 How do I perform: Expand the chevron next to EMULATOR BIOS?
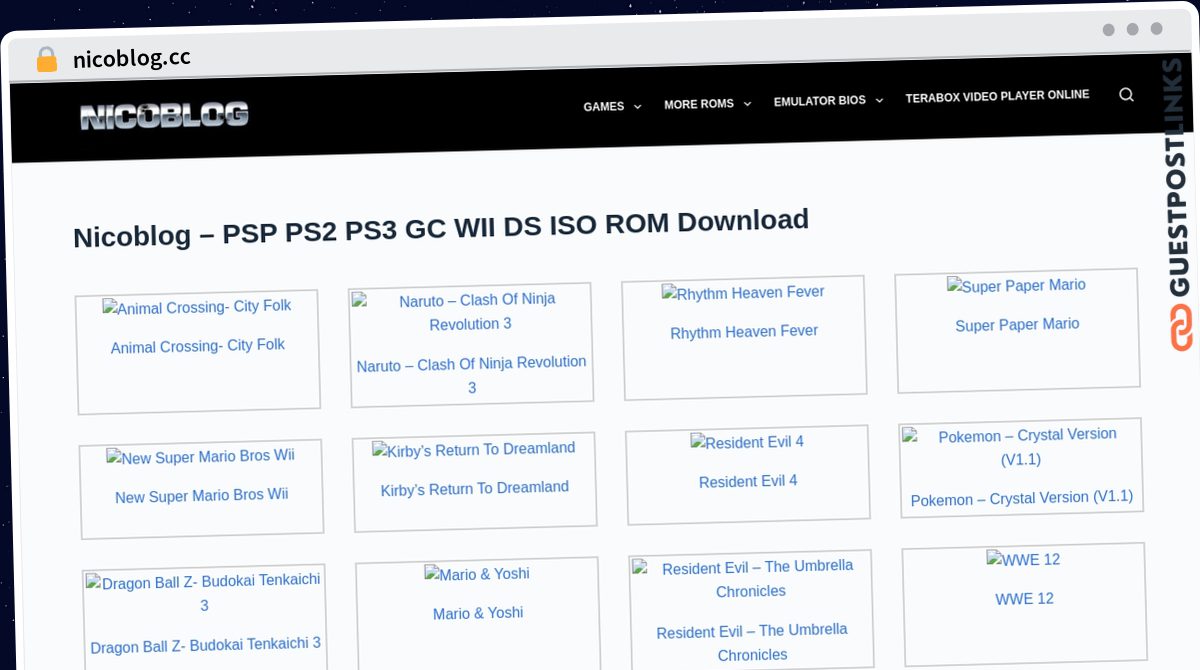[x=879, y=100]
